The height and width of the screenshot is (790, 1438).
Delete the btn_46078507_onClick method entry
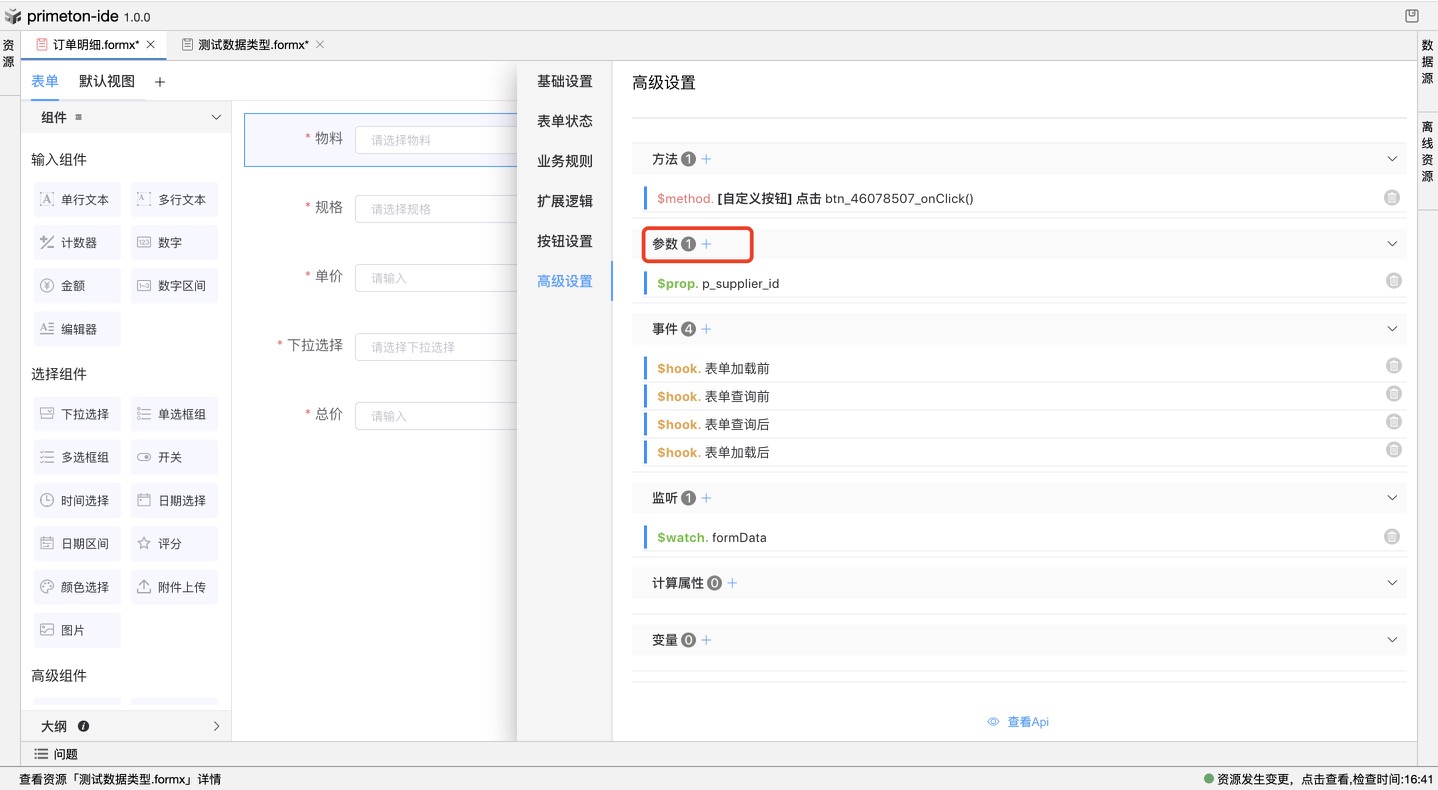tap(1391, 198)
